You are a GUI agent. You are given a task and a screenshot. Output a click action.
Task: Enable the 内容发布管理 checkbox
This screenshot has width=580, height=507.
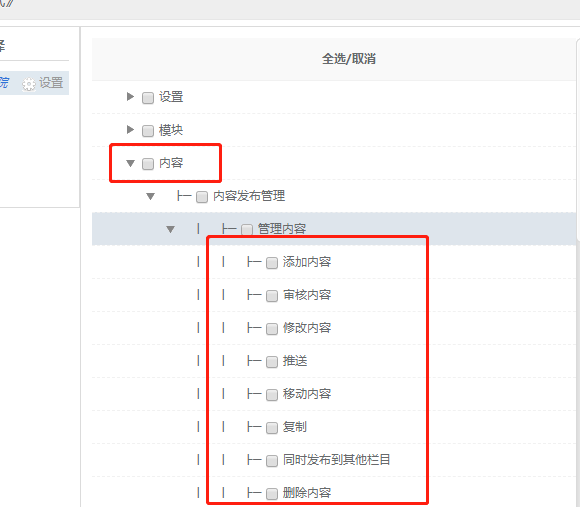click(x=202, y=197)
